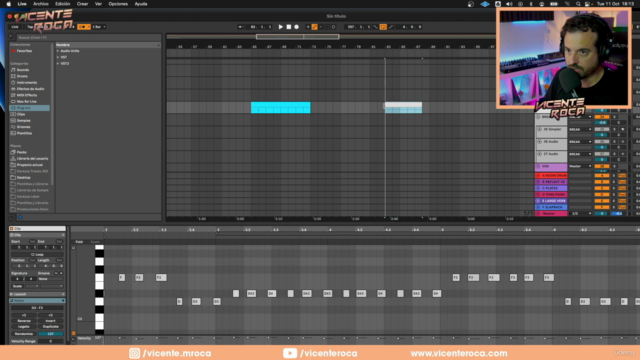Open the Master track 1/2 output dropdown
Screen dimensions: 640x360
tap(581, 213)
